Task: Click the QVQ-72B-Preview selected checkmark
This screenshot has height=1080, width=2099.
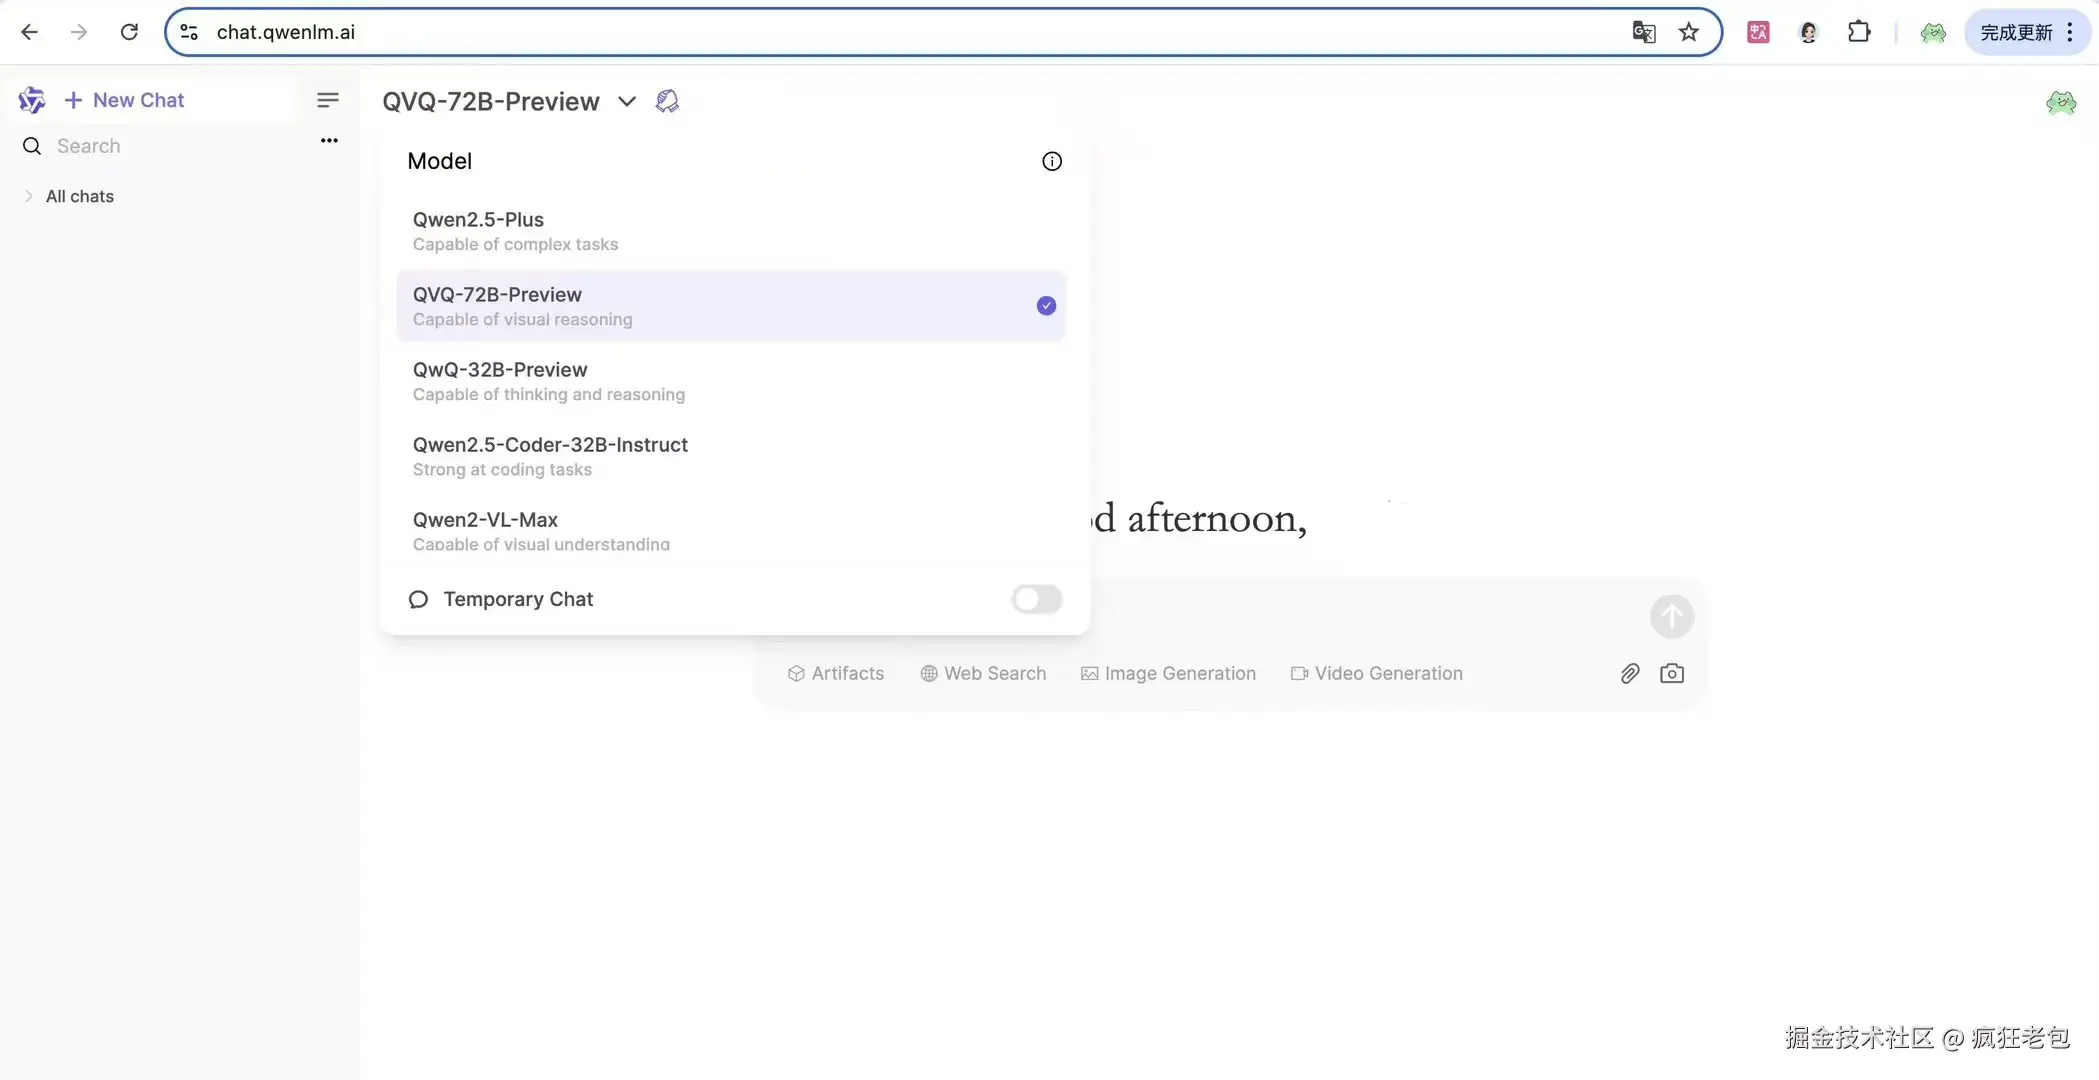Action: (x=1046, y=306)
